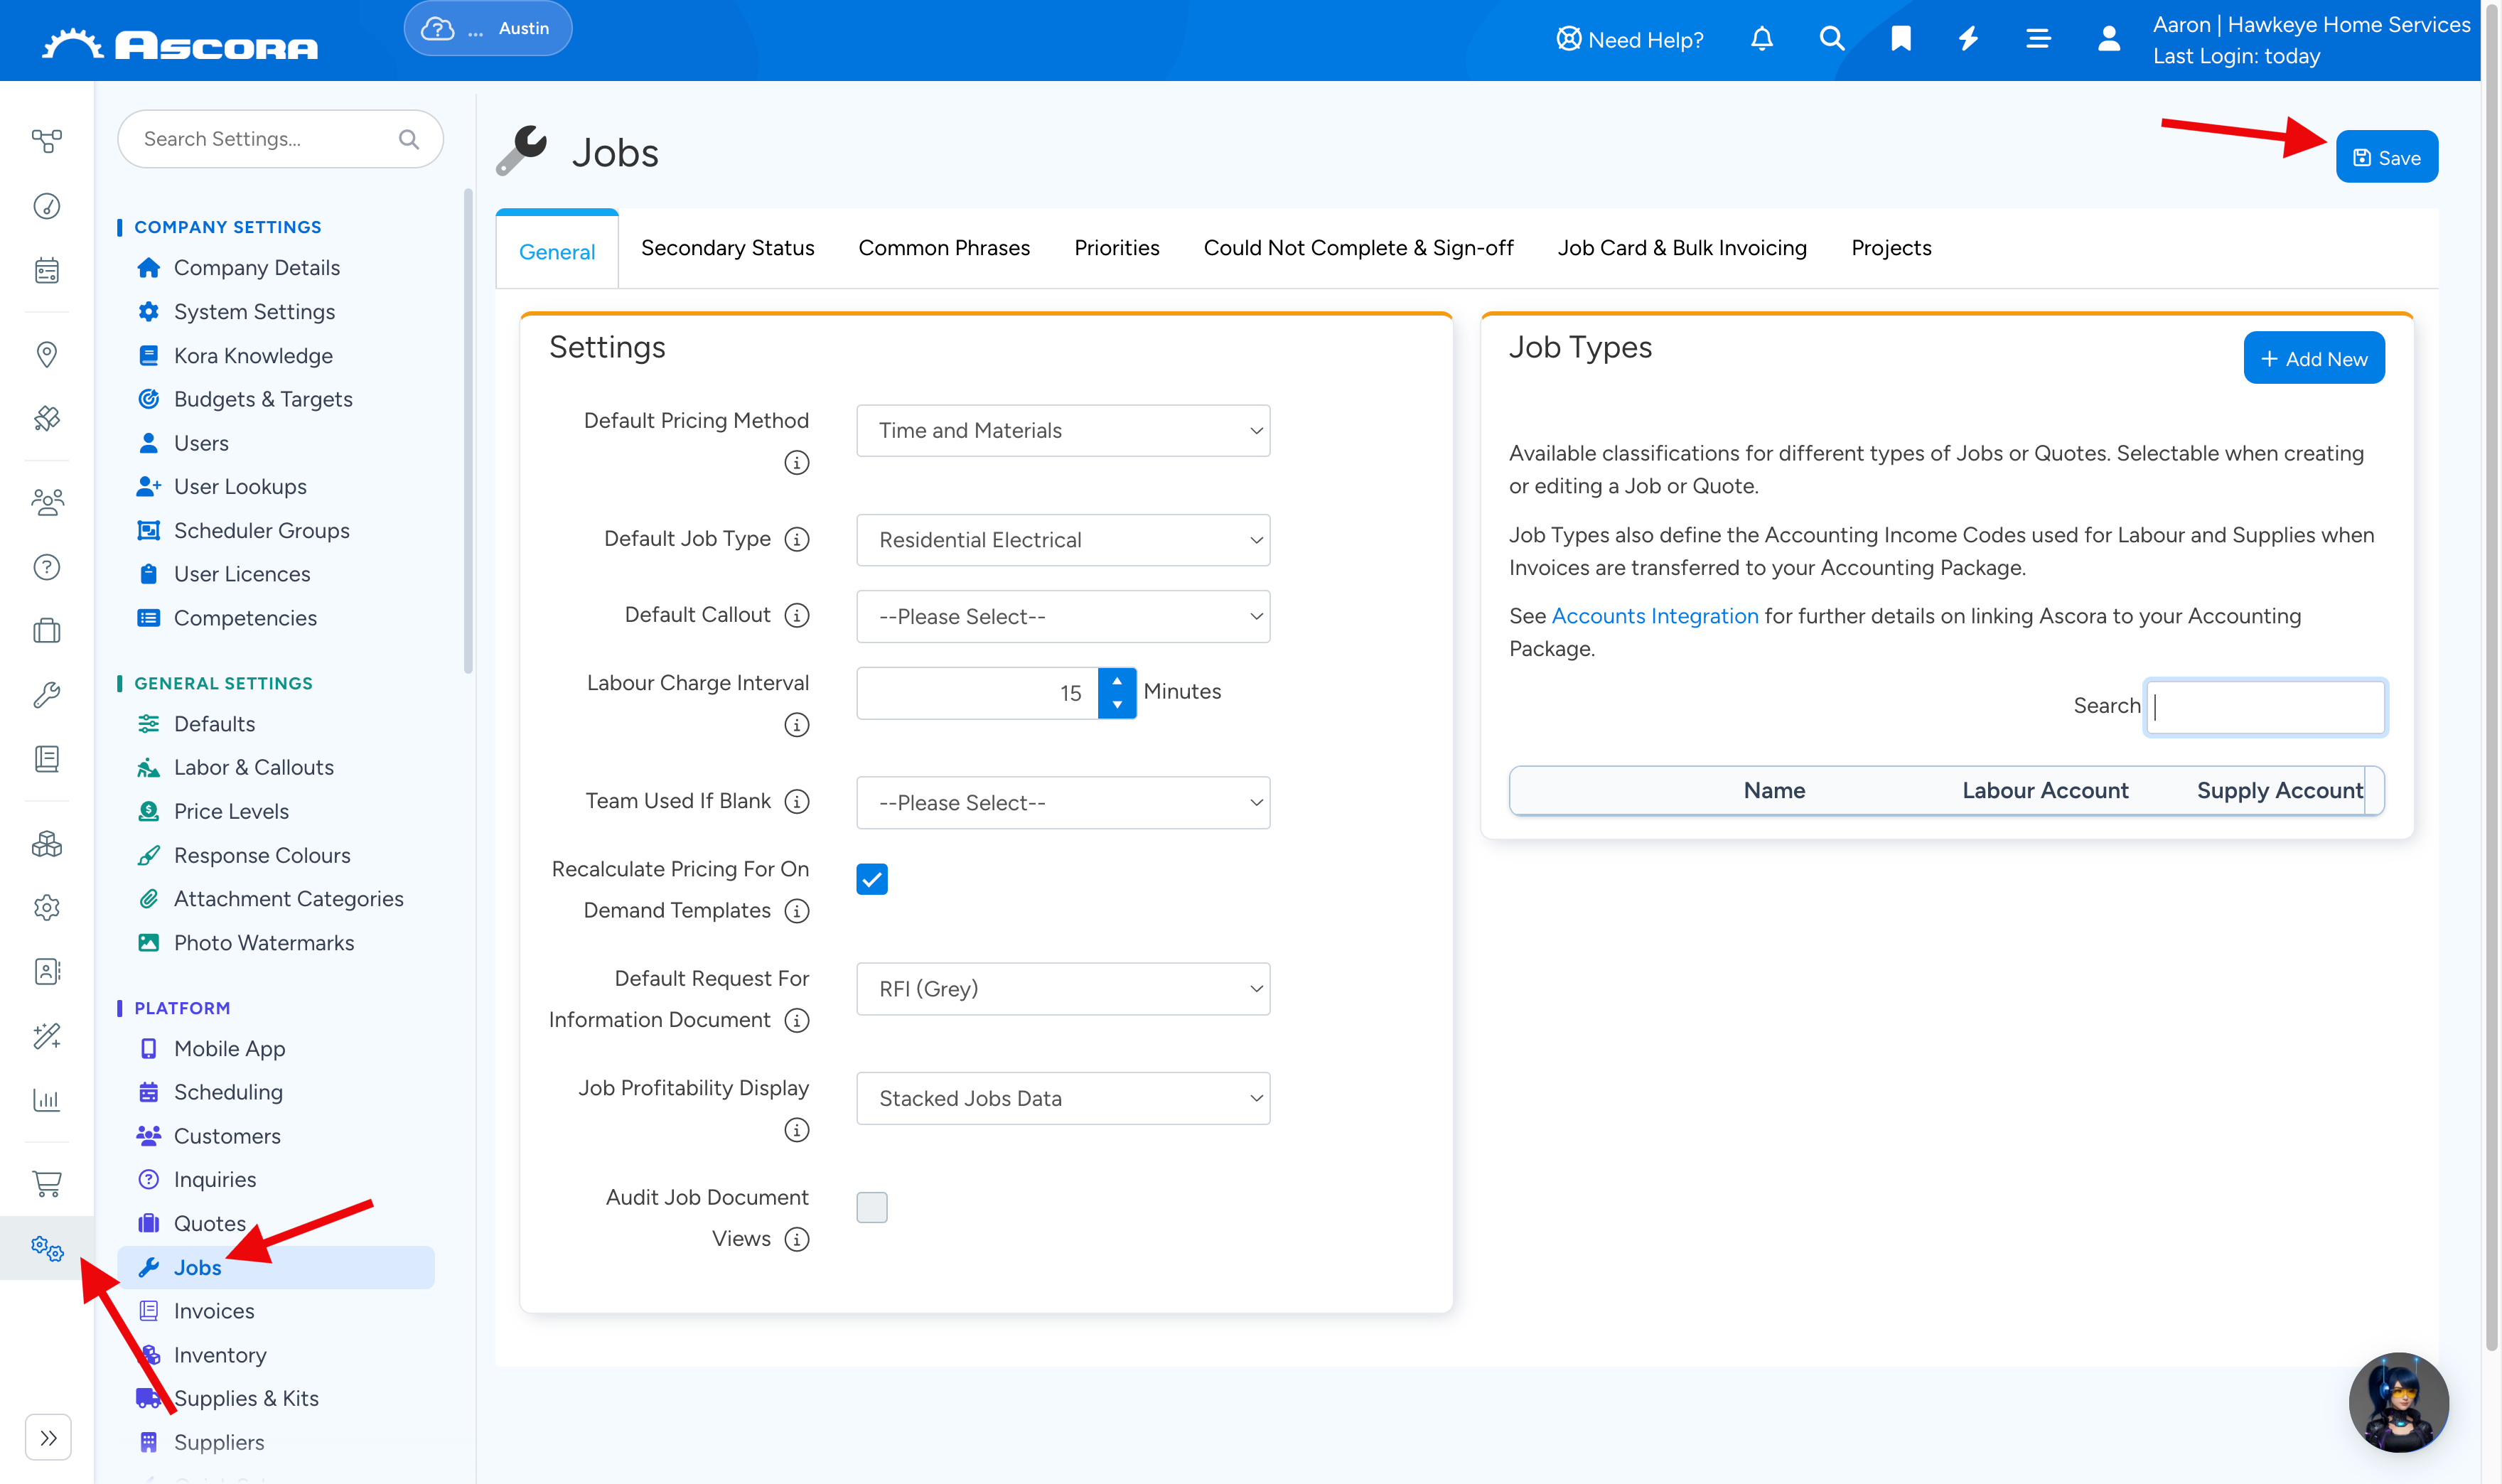Click info icon beside Default Job Type
The image size is (2502, 1484).
tap(796, 539)
